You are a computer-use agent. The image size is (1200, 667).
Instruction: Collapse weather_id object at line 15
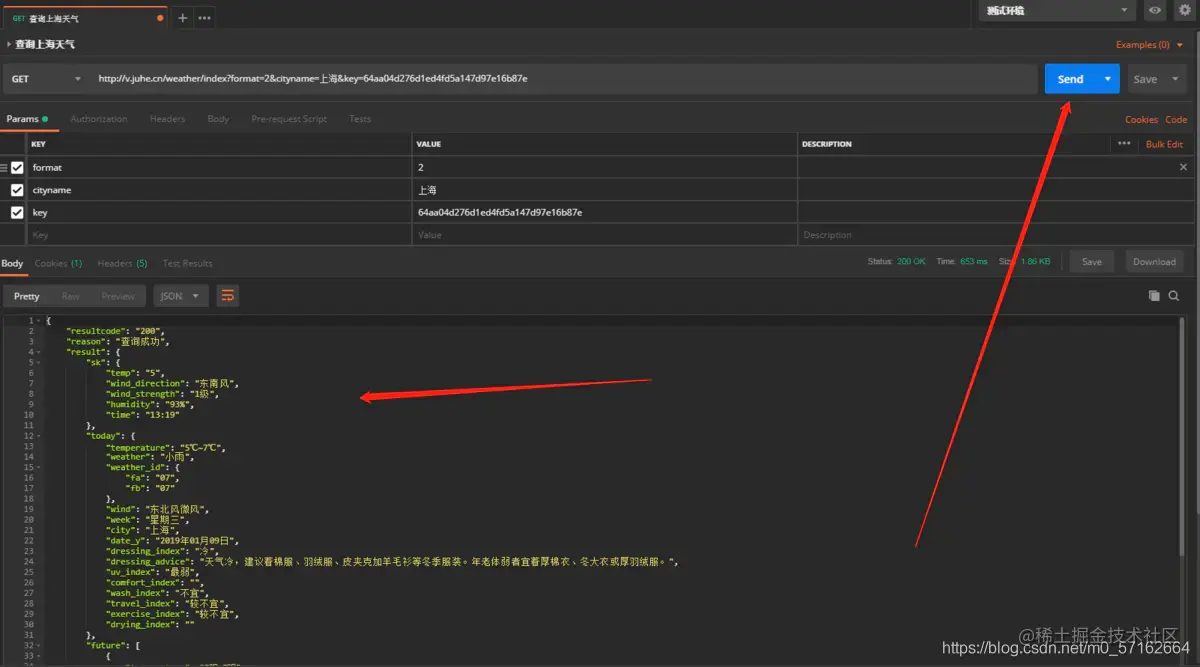[39, 467]
